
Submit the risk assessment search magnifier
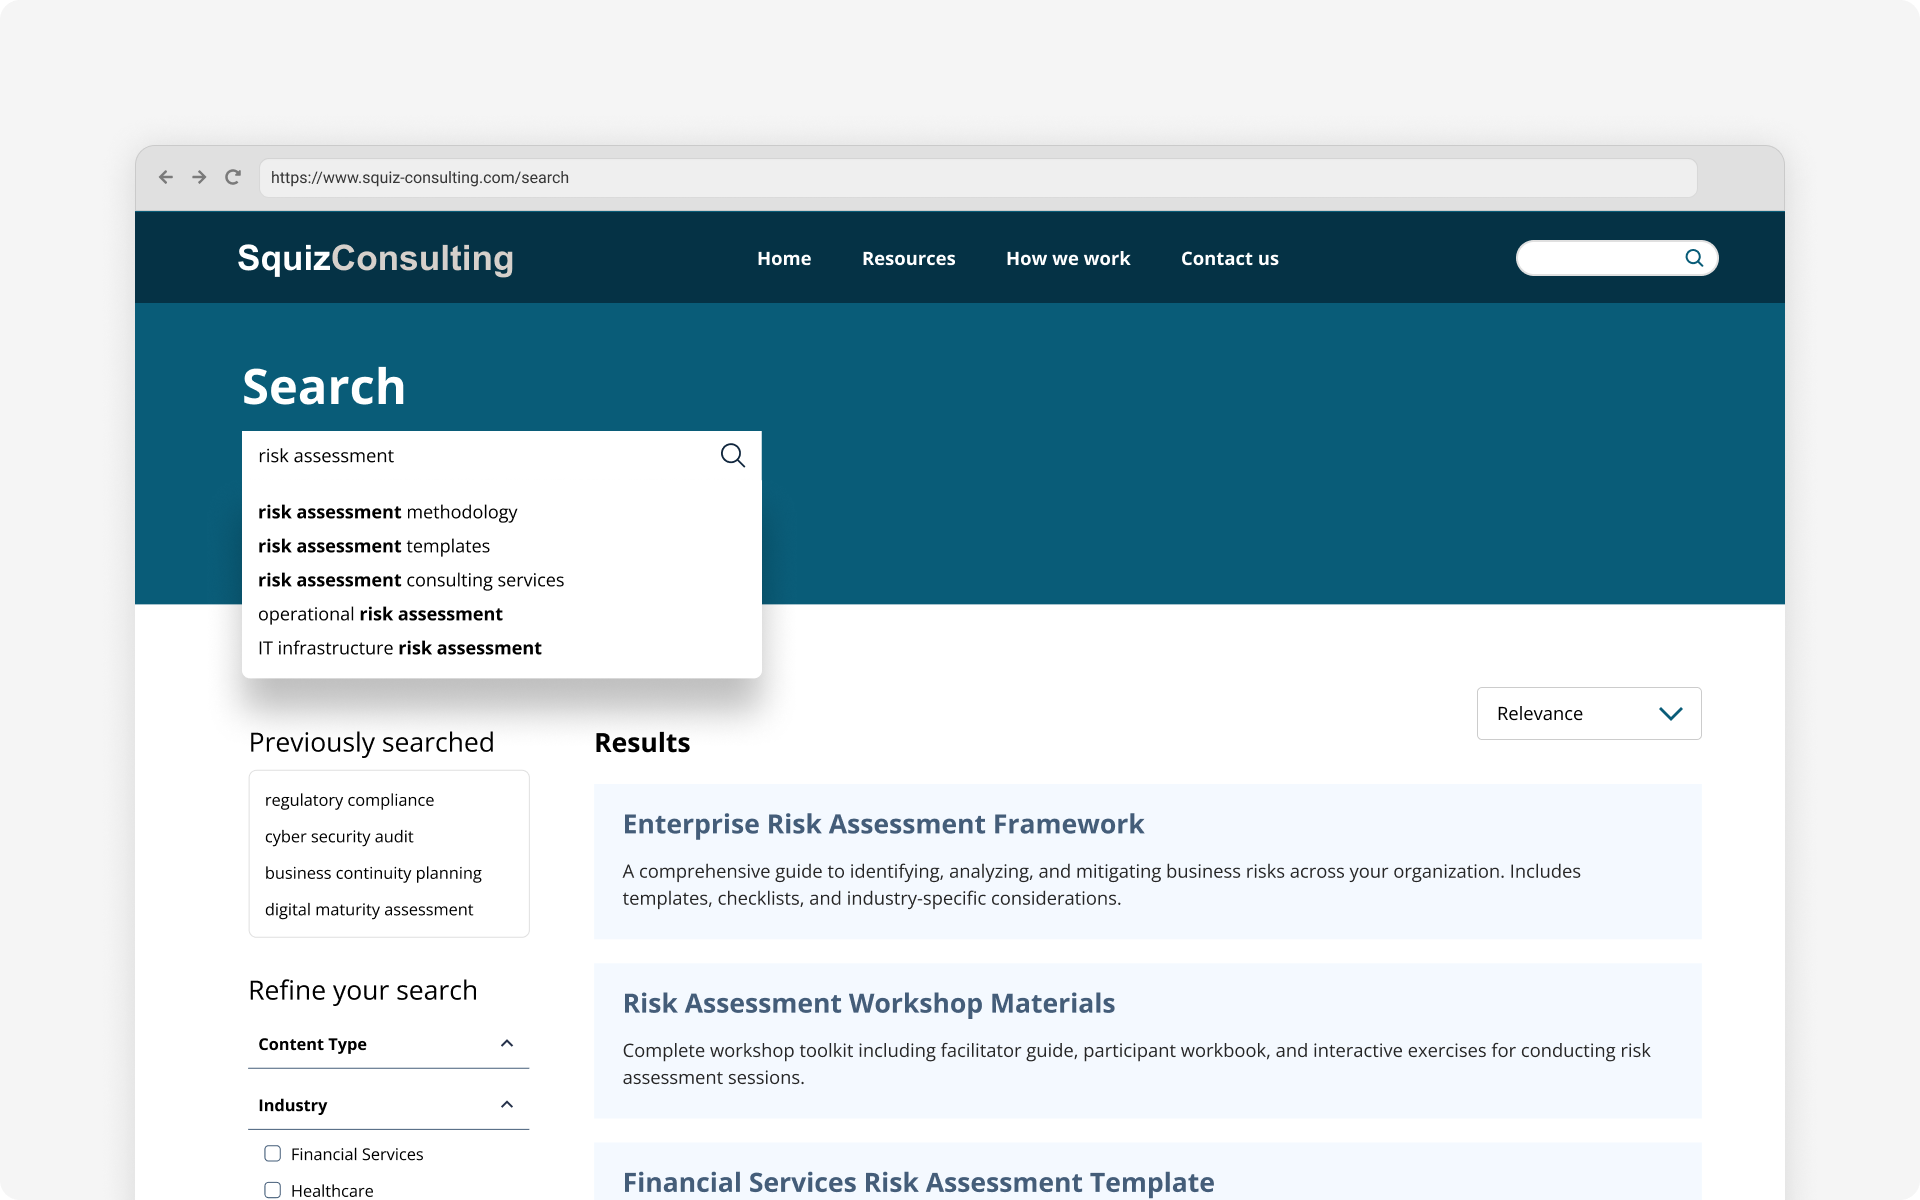[x=733, y=456]
